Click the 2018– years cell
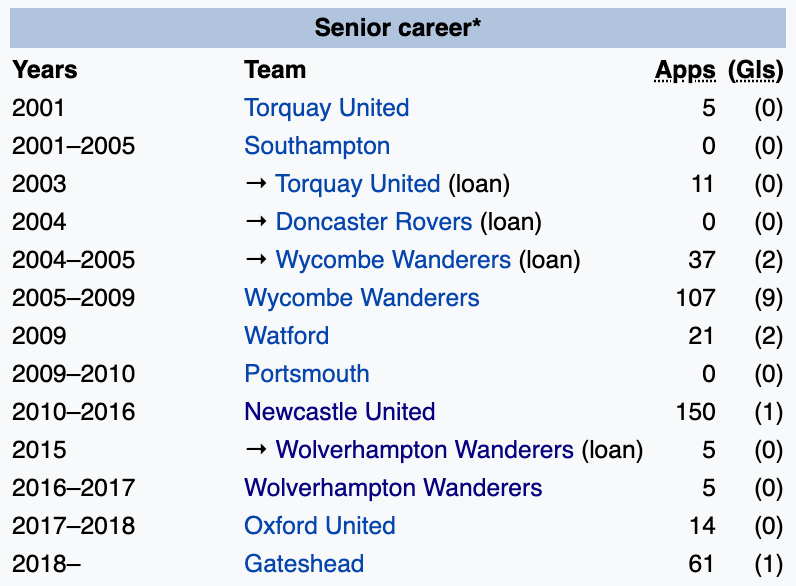The height and width of the screenshot is (586, 796). [46, 564]
